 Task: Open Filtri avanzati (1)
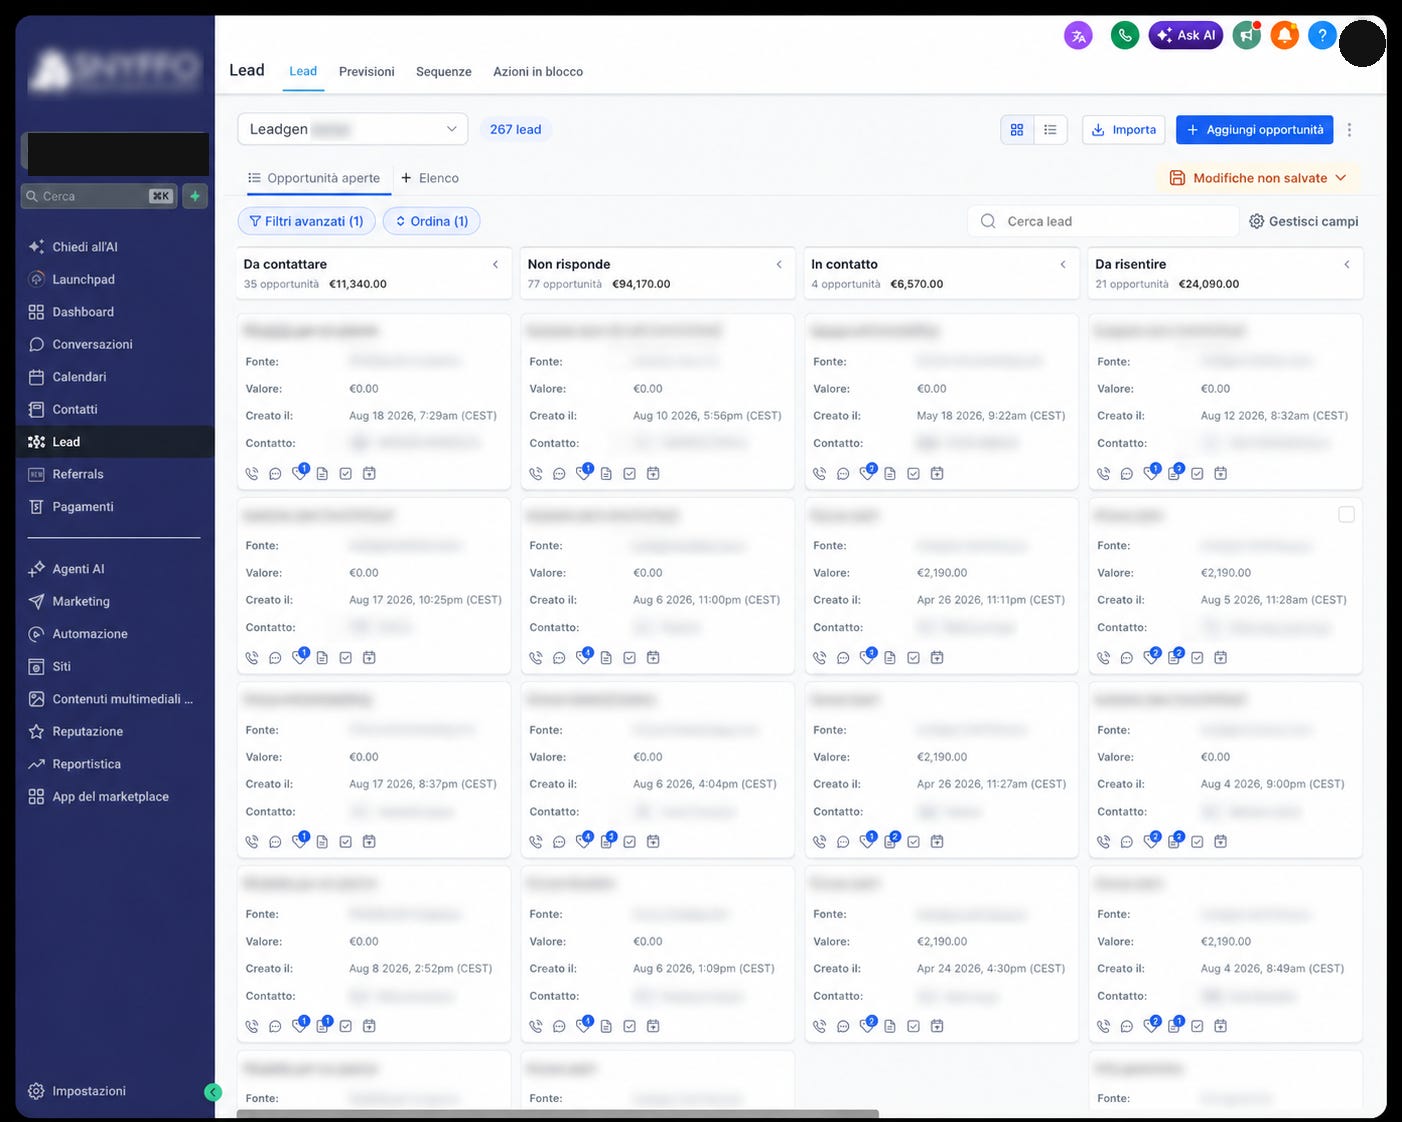point(306,221)
